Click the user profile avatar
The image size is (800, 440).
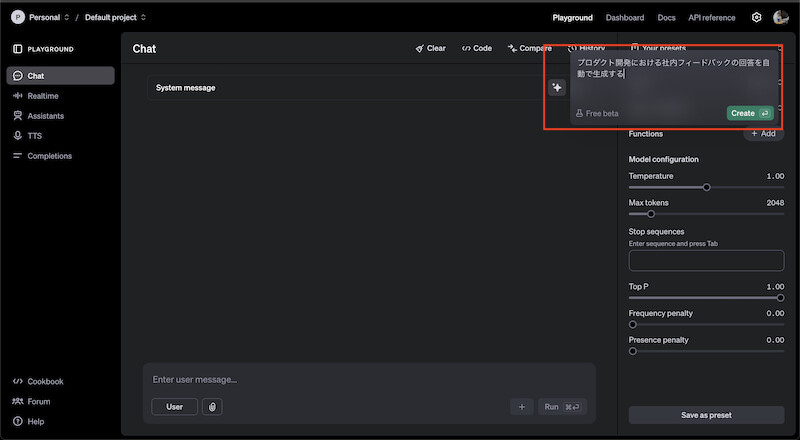(781, 17)
